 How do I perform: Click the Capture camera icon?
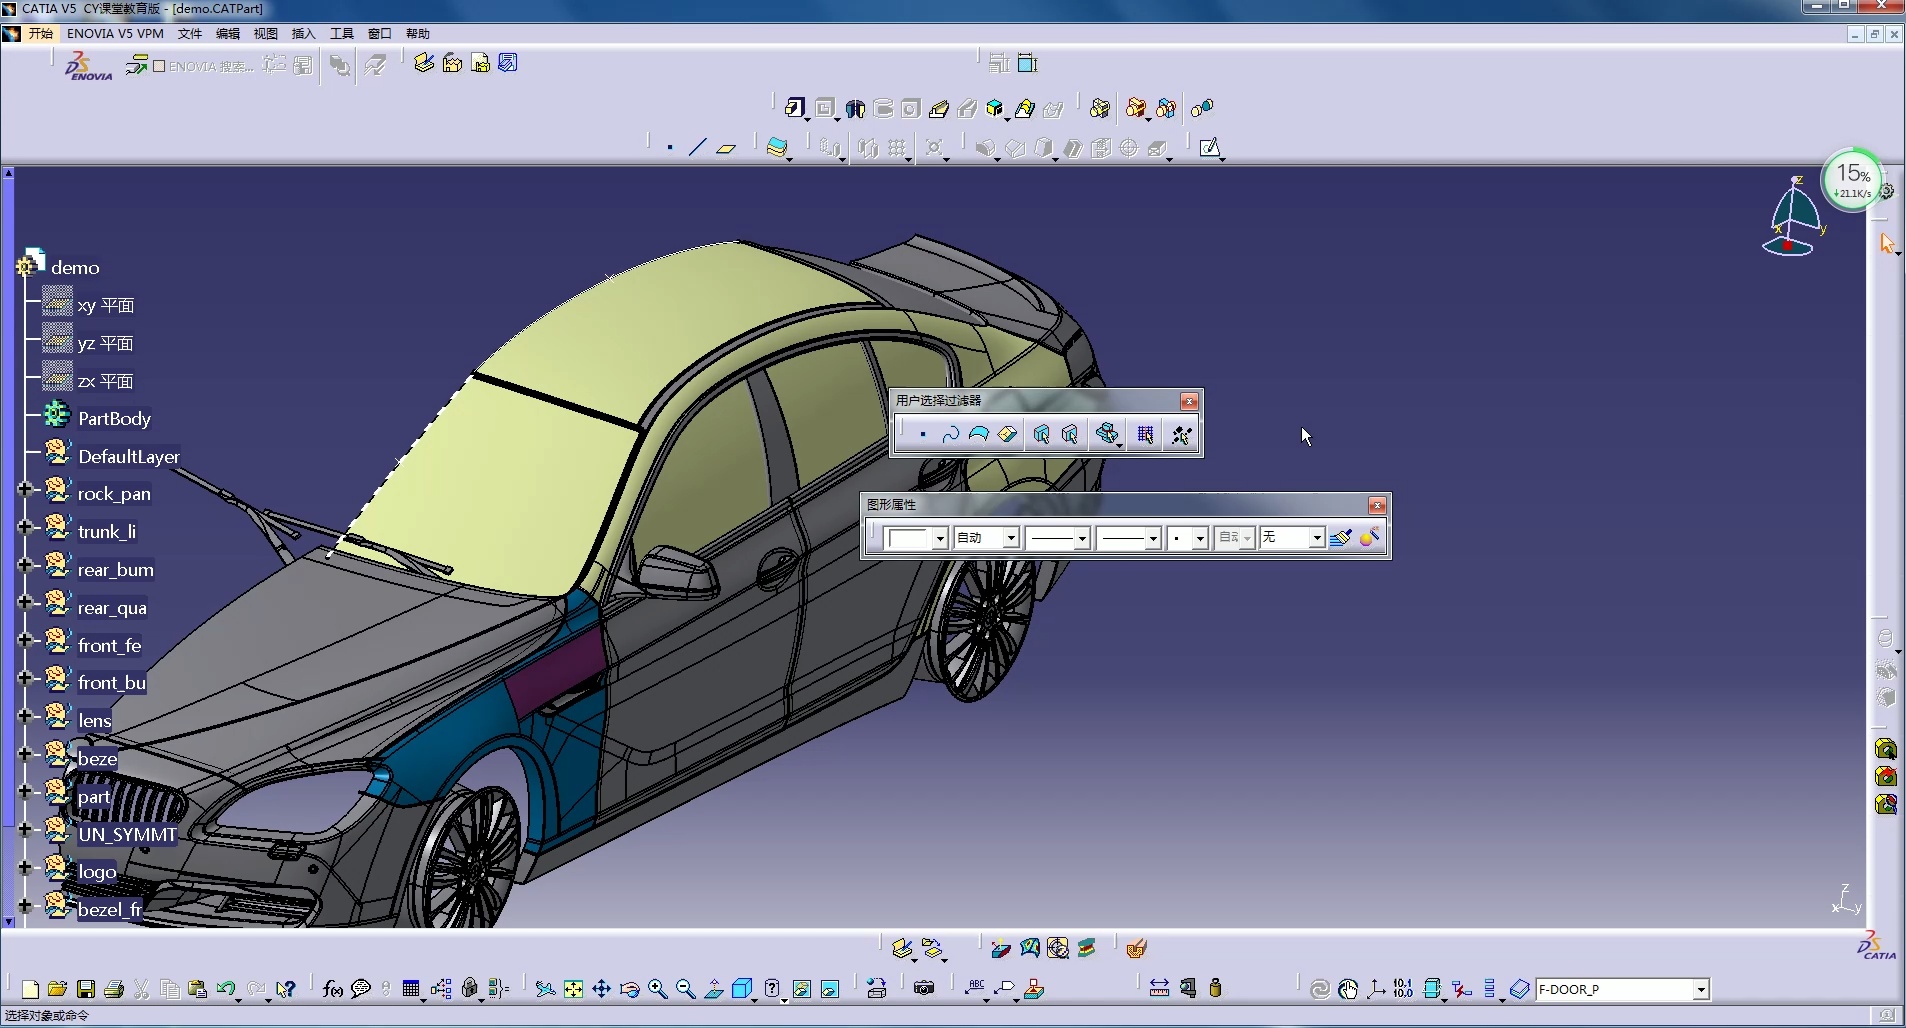click(924, 989)
